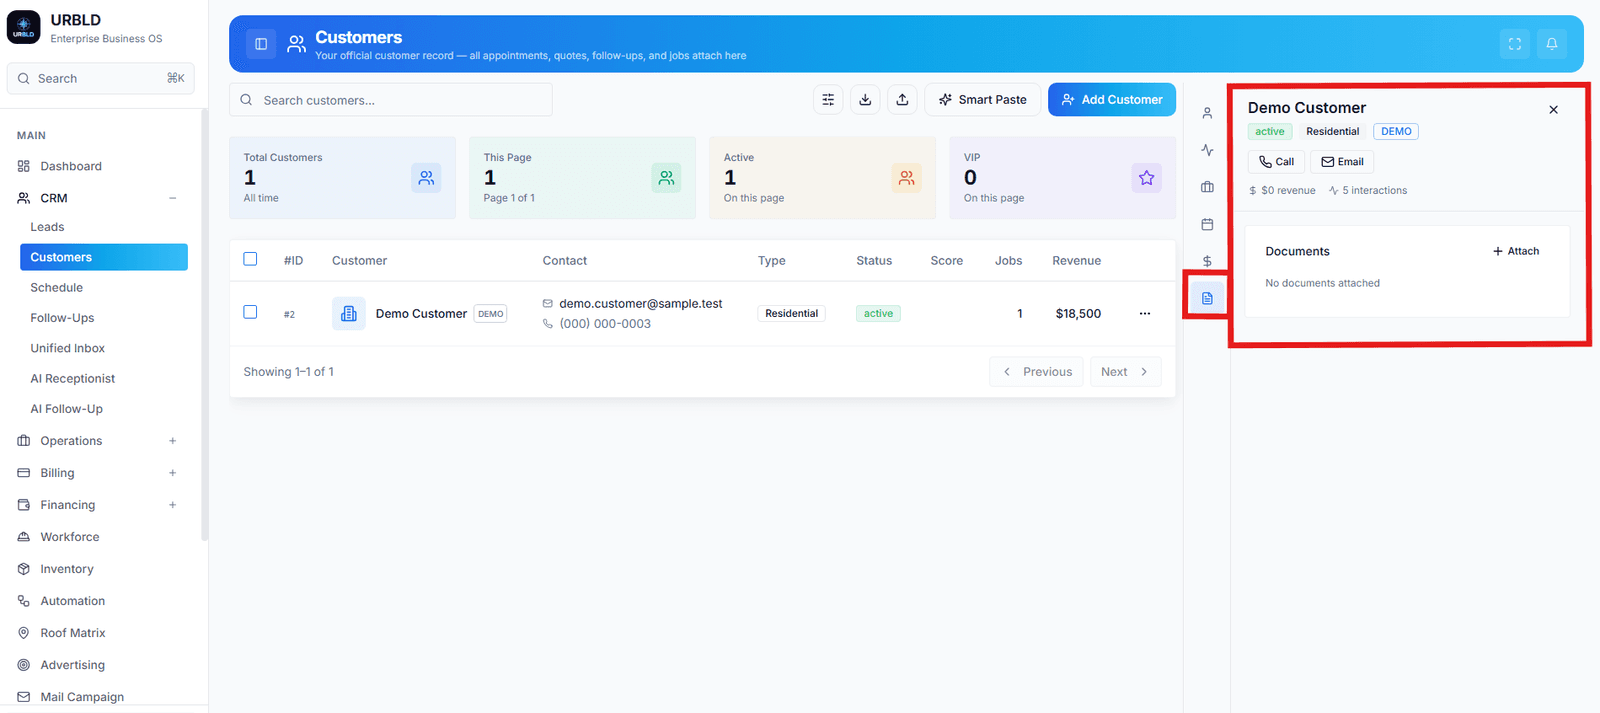Viewport: 1600px width, 713px height.
Task: Toggle the sidebar panel icon in header
Action: [x=261, y=44]
